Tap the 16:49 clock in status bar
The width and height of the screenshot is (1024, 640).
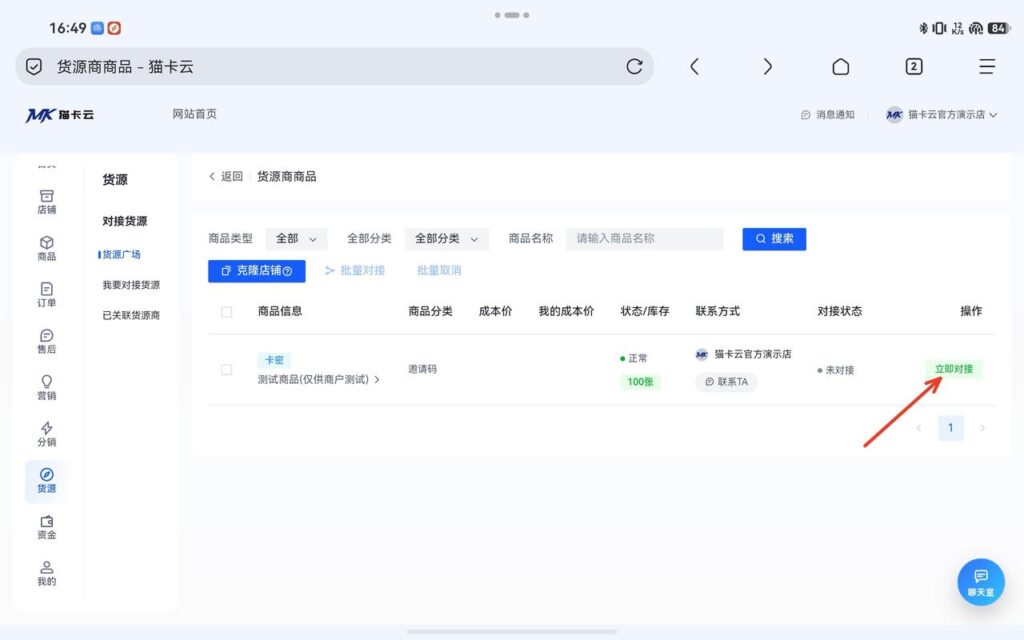(x=67, y=28)
